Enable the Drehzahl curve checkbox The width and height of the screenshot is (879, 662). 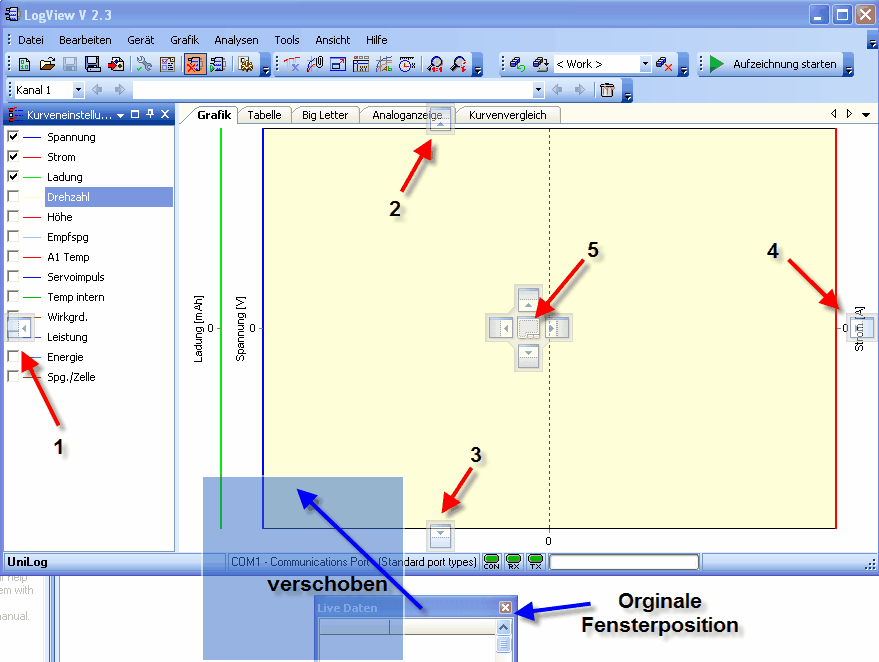[13, 196]
